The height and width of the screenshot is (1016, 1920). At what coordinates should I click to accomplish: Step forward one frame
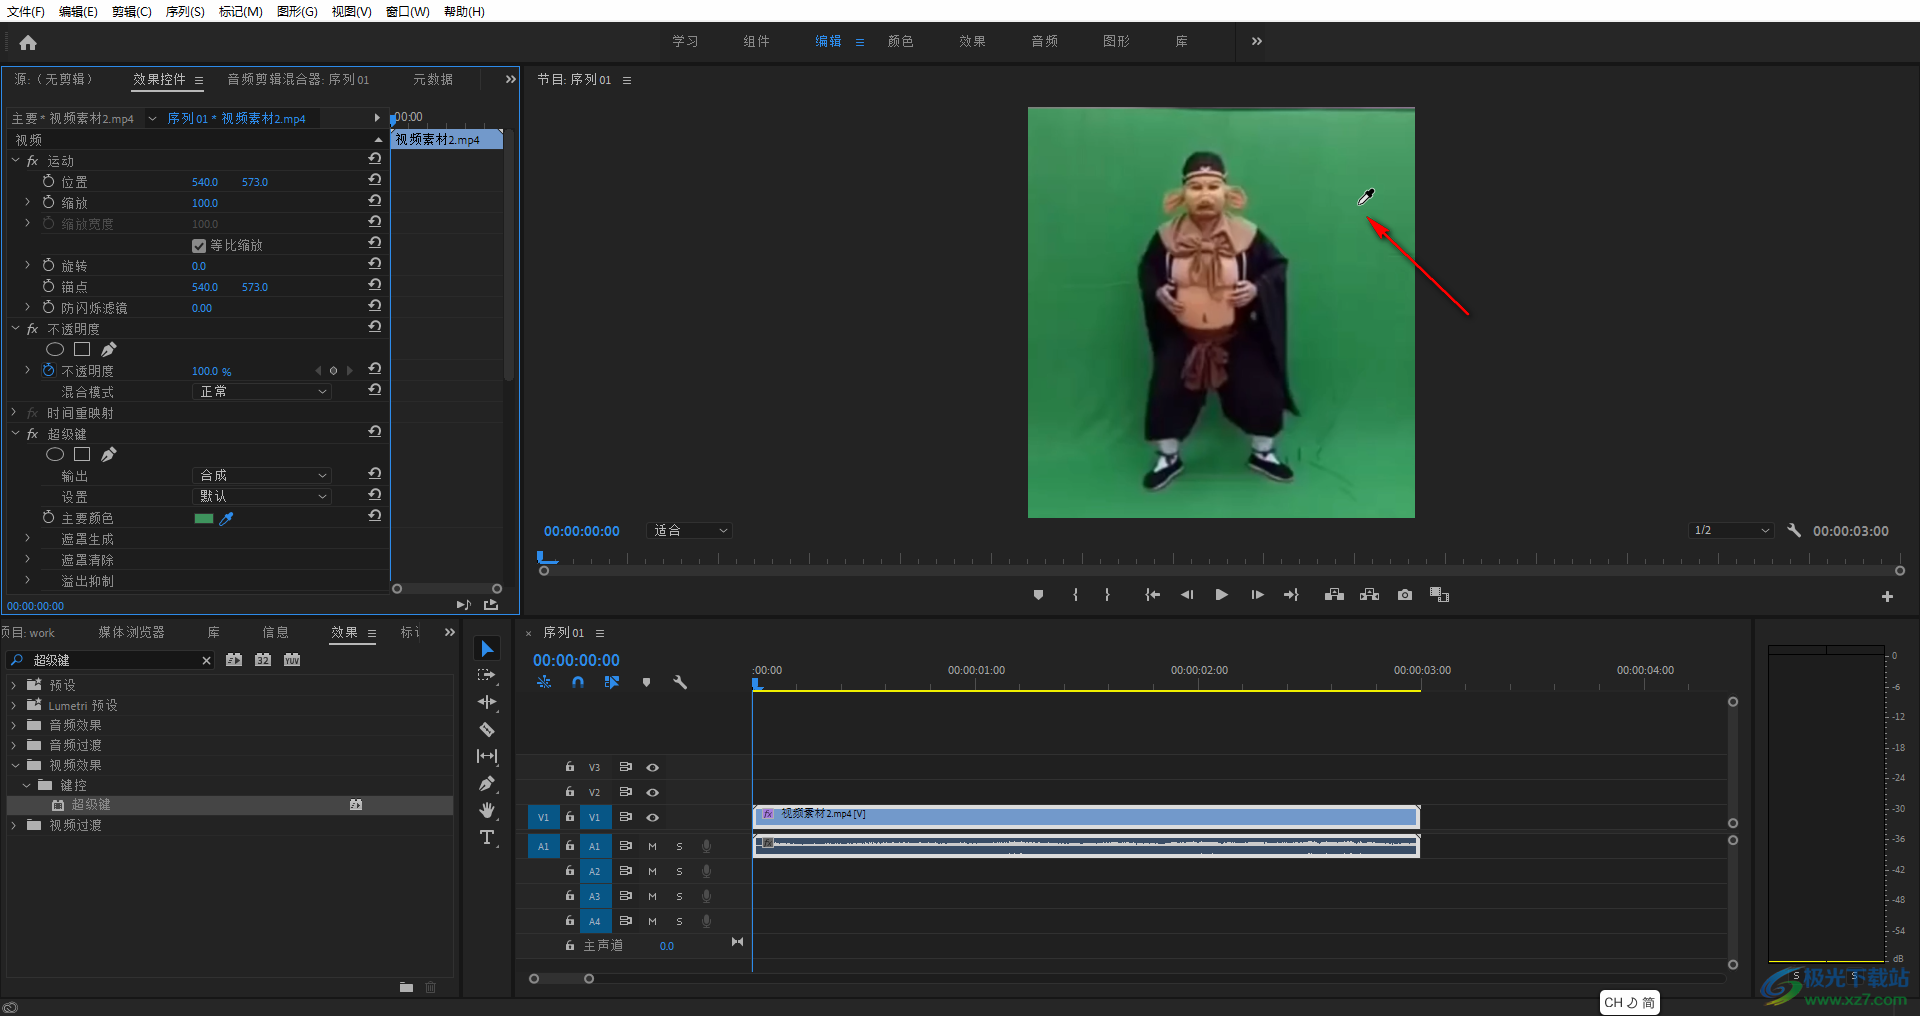pyautogui.click(x=1257, y=595)
